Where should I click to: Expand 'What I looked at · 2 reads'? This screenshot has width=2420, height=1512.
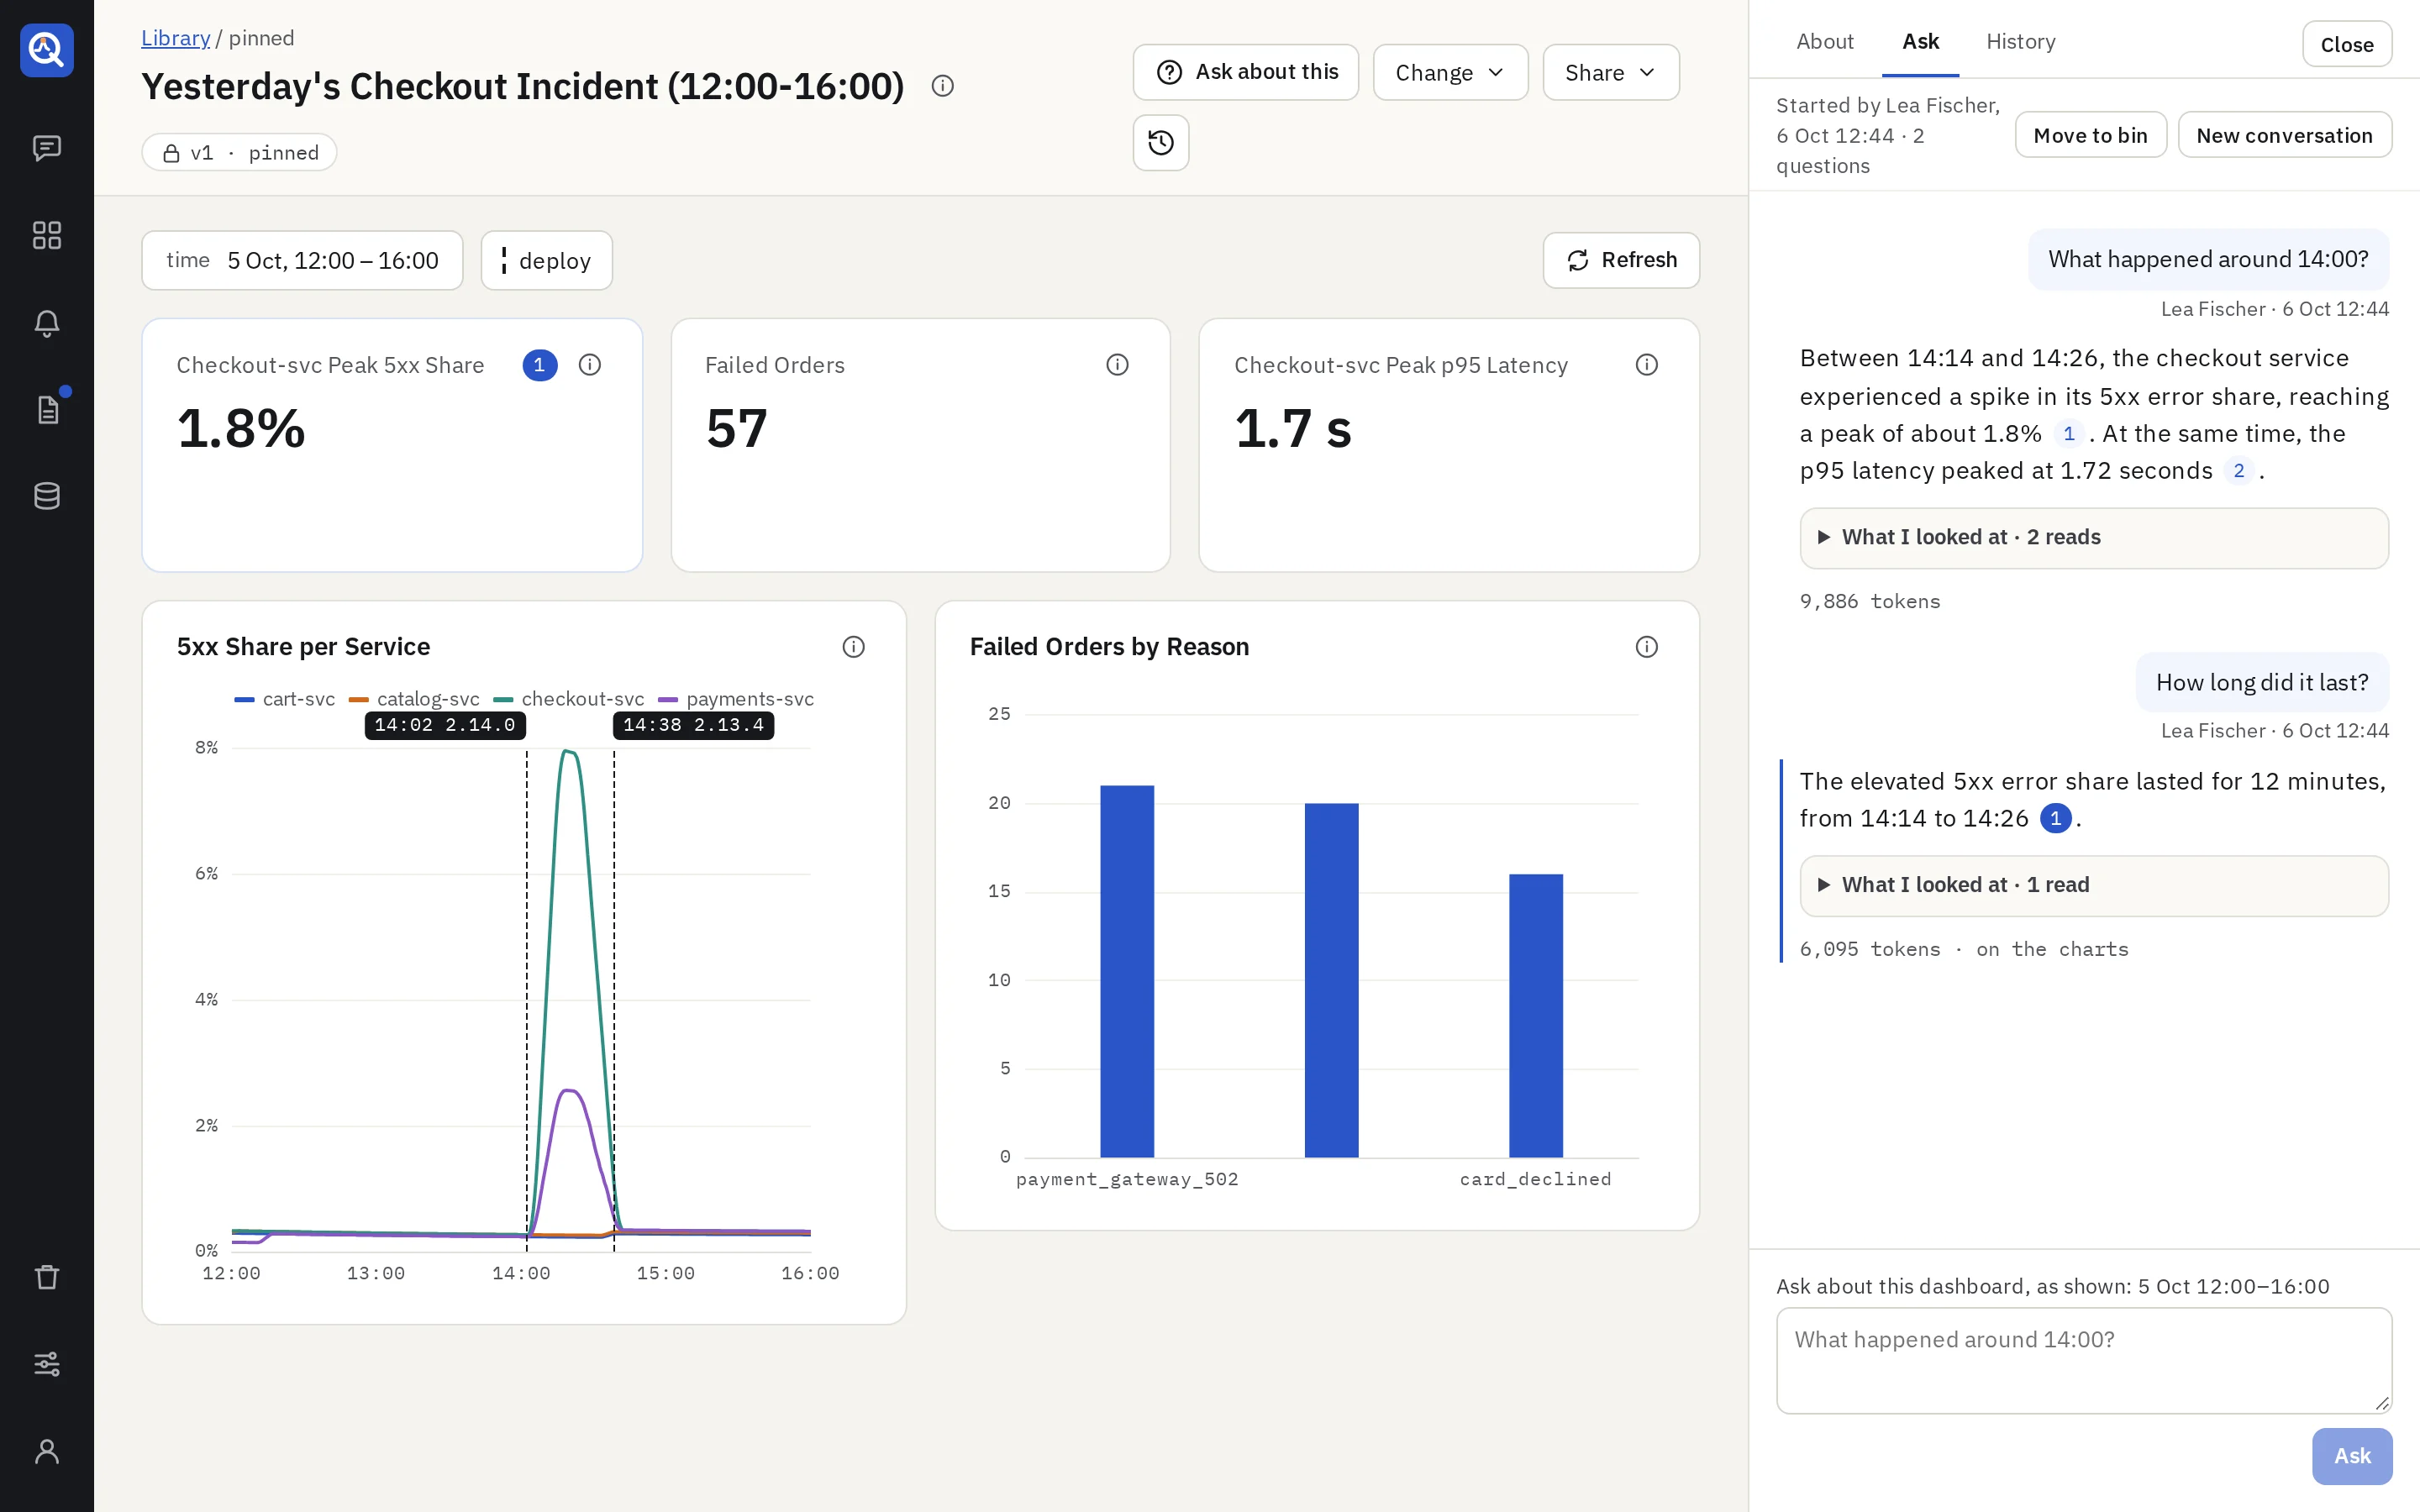(2093, 538)
